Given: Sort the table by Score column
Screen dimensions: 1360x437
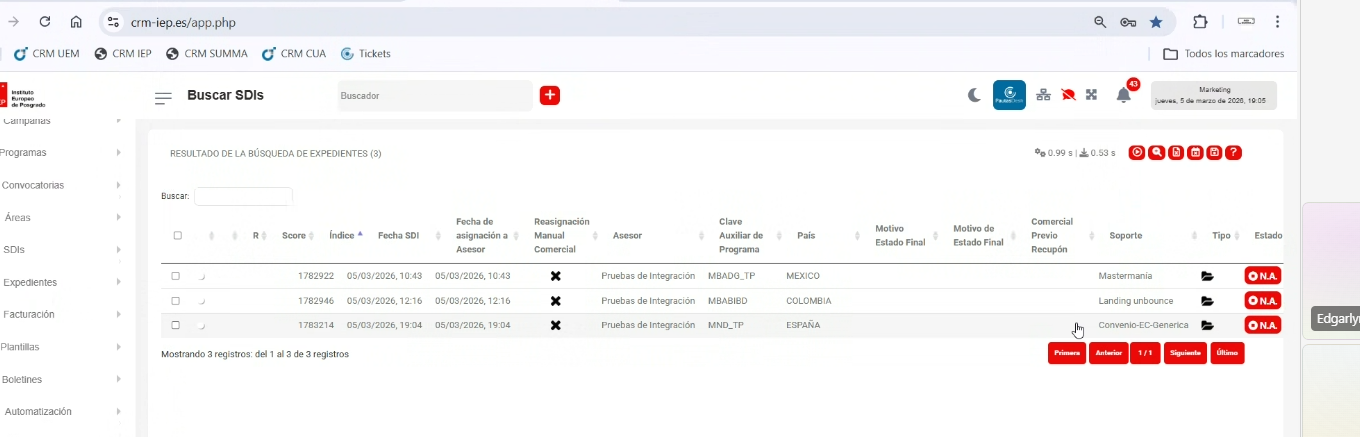Looking at the screenshot, I should click(x=297, y=236).
